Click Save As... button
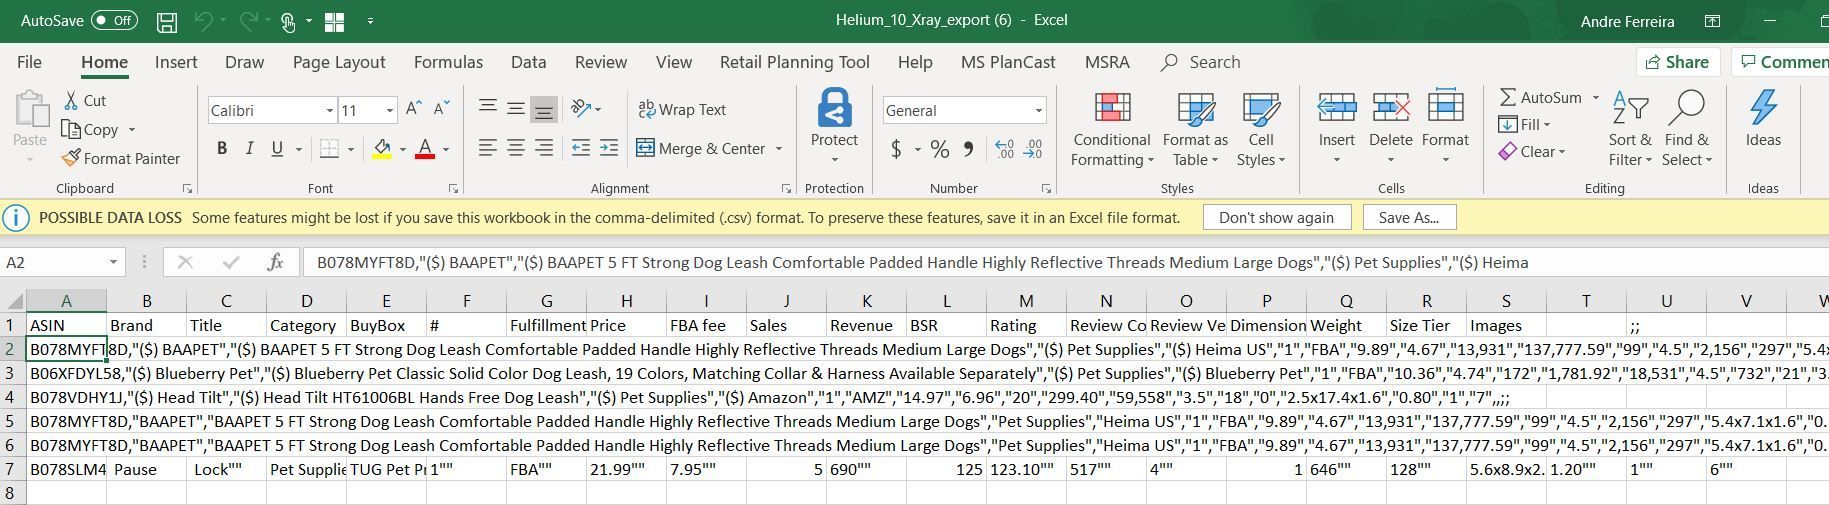Screen dimensions: 1829x505 pos(1408,218)
